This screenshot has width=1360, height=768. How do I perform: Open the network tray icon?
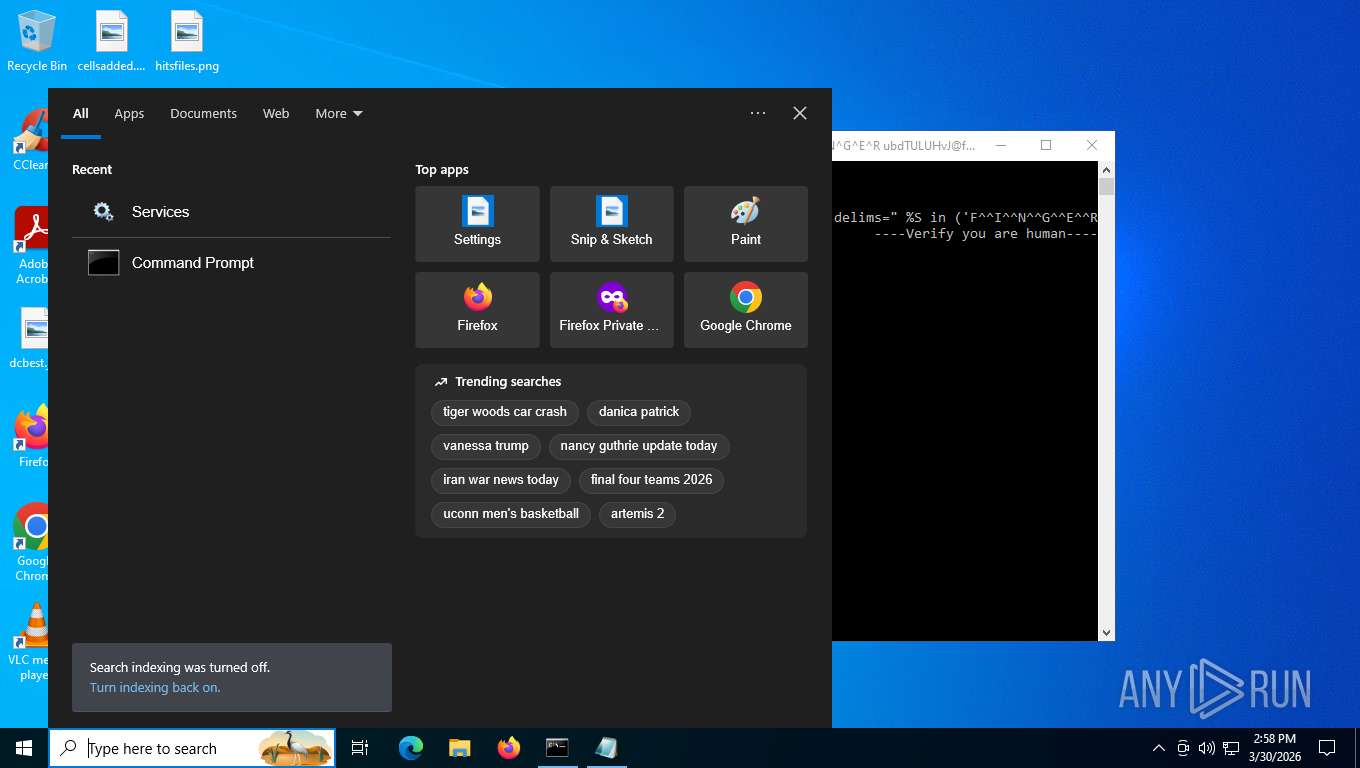coord(1231,748)
